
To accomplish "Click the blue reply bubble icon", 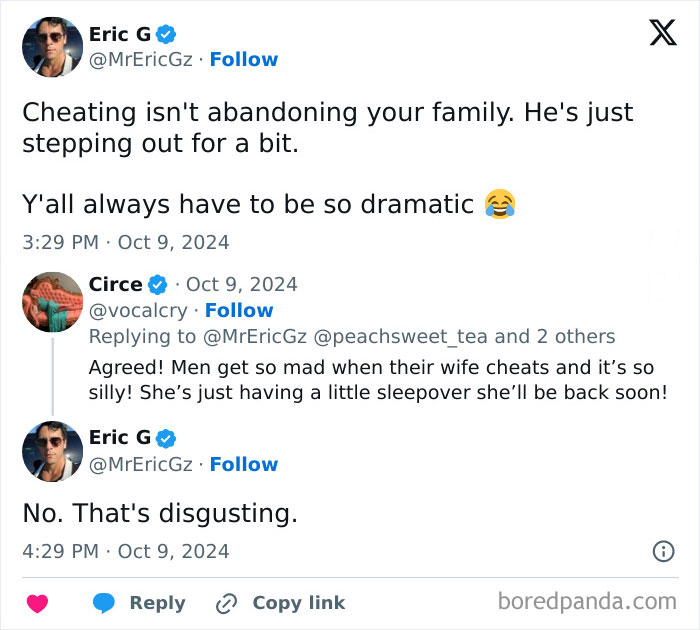I will coord(104,603).
